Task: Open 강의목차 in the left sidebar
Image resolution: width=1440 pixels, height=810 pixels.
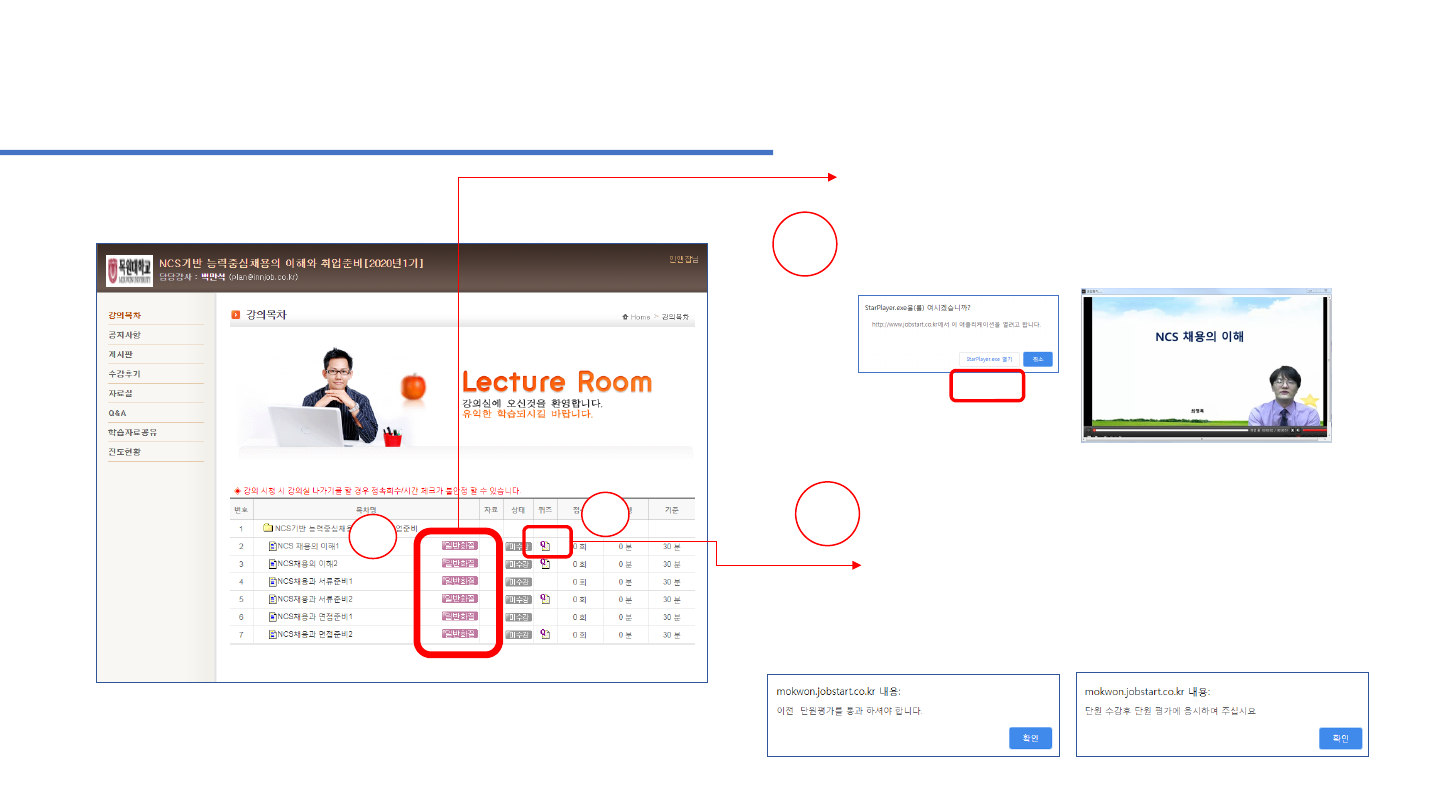Action: tap(125, 315)
